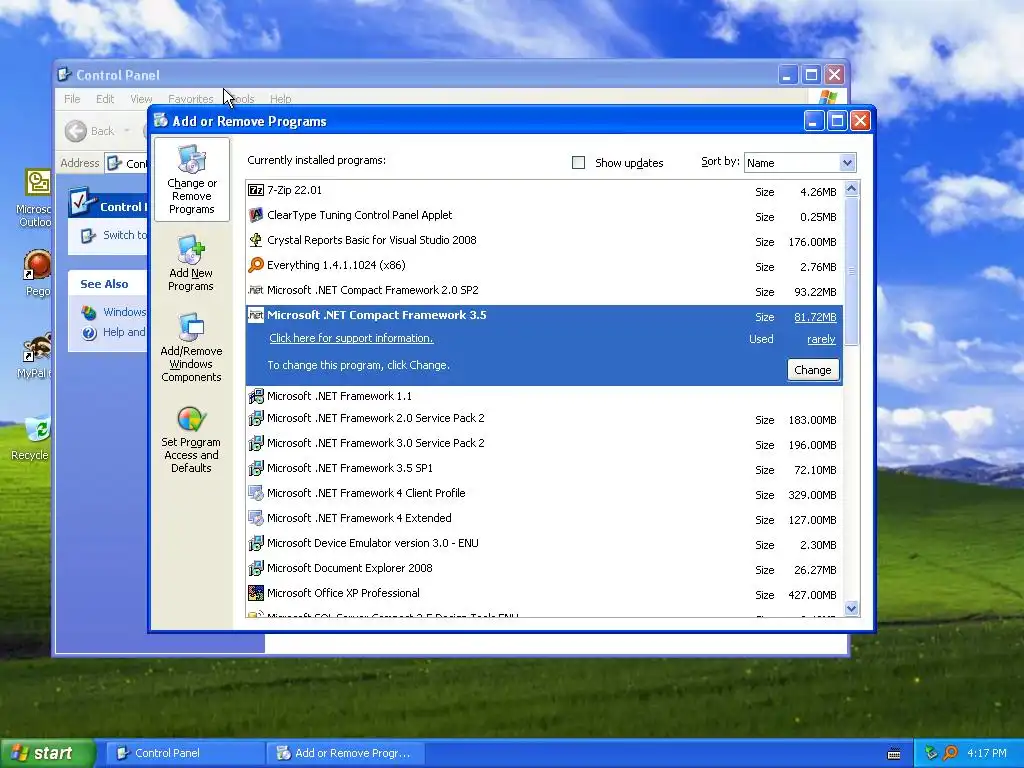Click the Change button for .NET Compact Framework 3.5
Viewport: 1024px width, 768px height.
(812, 370)
